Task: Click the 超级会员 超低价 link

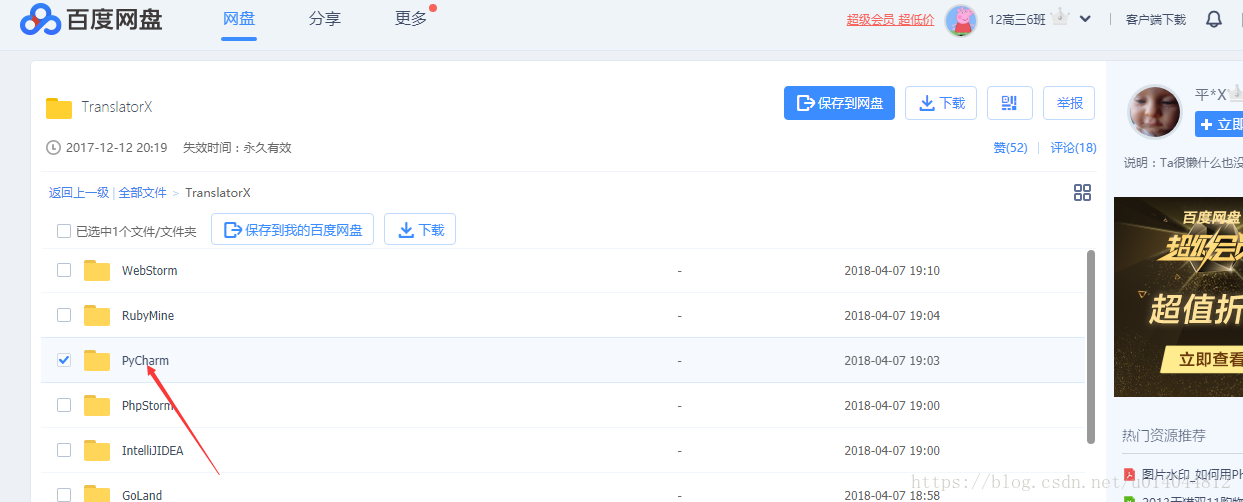Action: (x=890, y=19)
